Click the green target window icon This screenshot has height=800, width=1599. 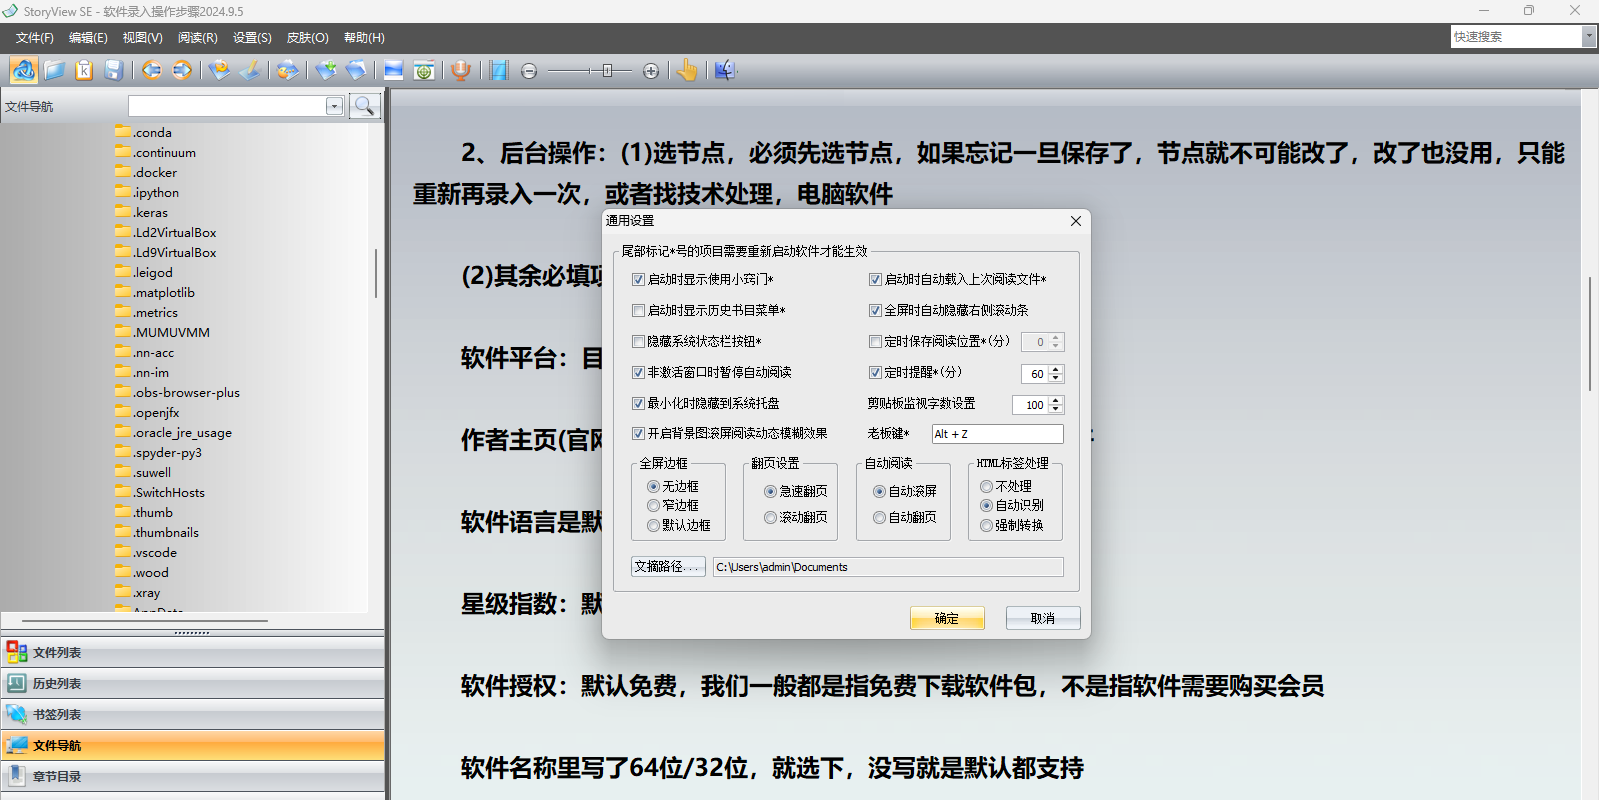pyautogui.click(x=424, y=70)
